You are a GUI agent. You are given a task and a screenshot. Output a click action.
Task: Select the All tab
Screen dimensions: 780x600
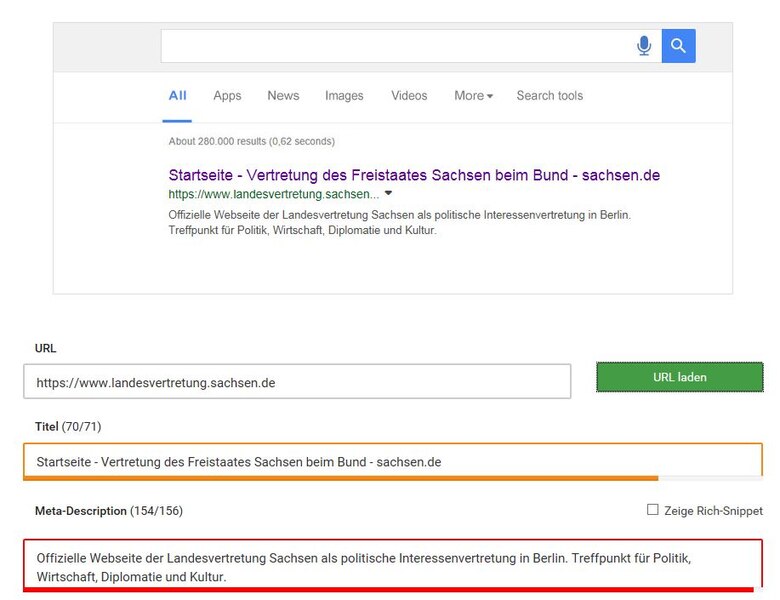(x=177, y=96)
